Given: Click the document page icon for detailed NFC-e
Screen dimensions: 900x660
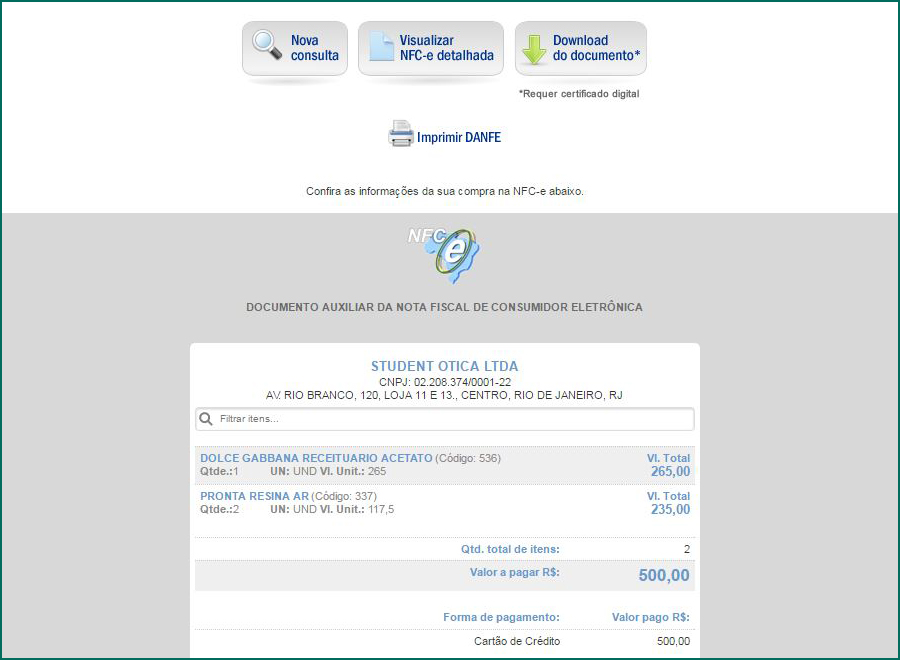Looking at the screenshot, I should tap(381, 47).
